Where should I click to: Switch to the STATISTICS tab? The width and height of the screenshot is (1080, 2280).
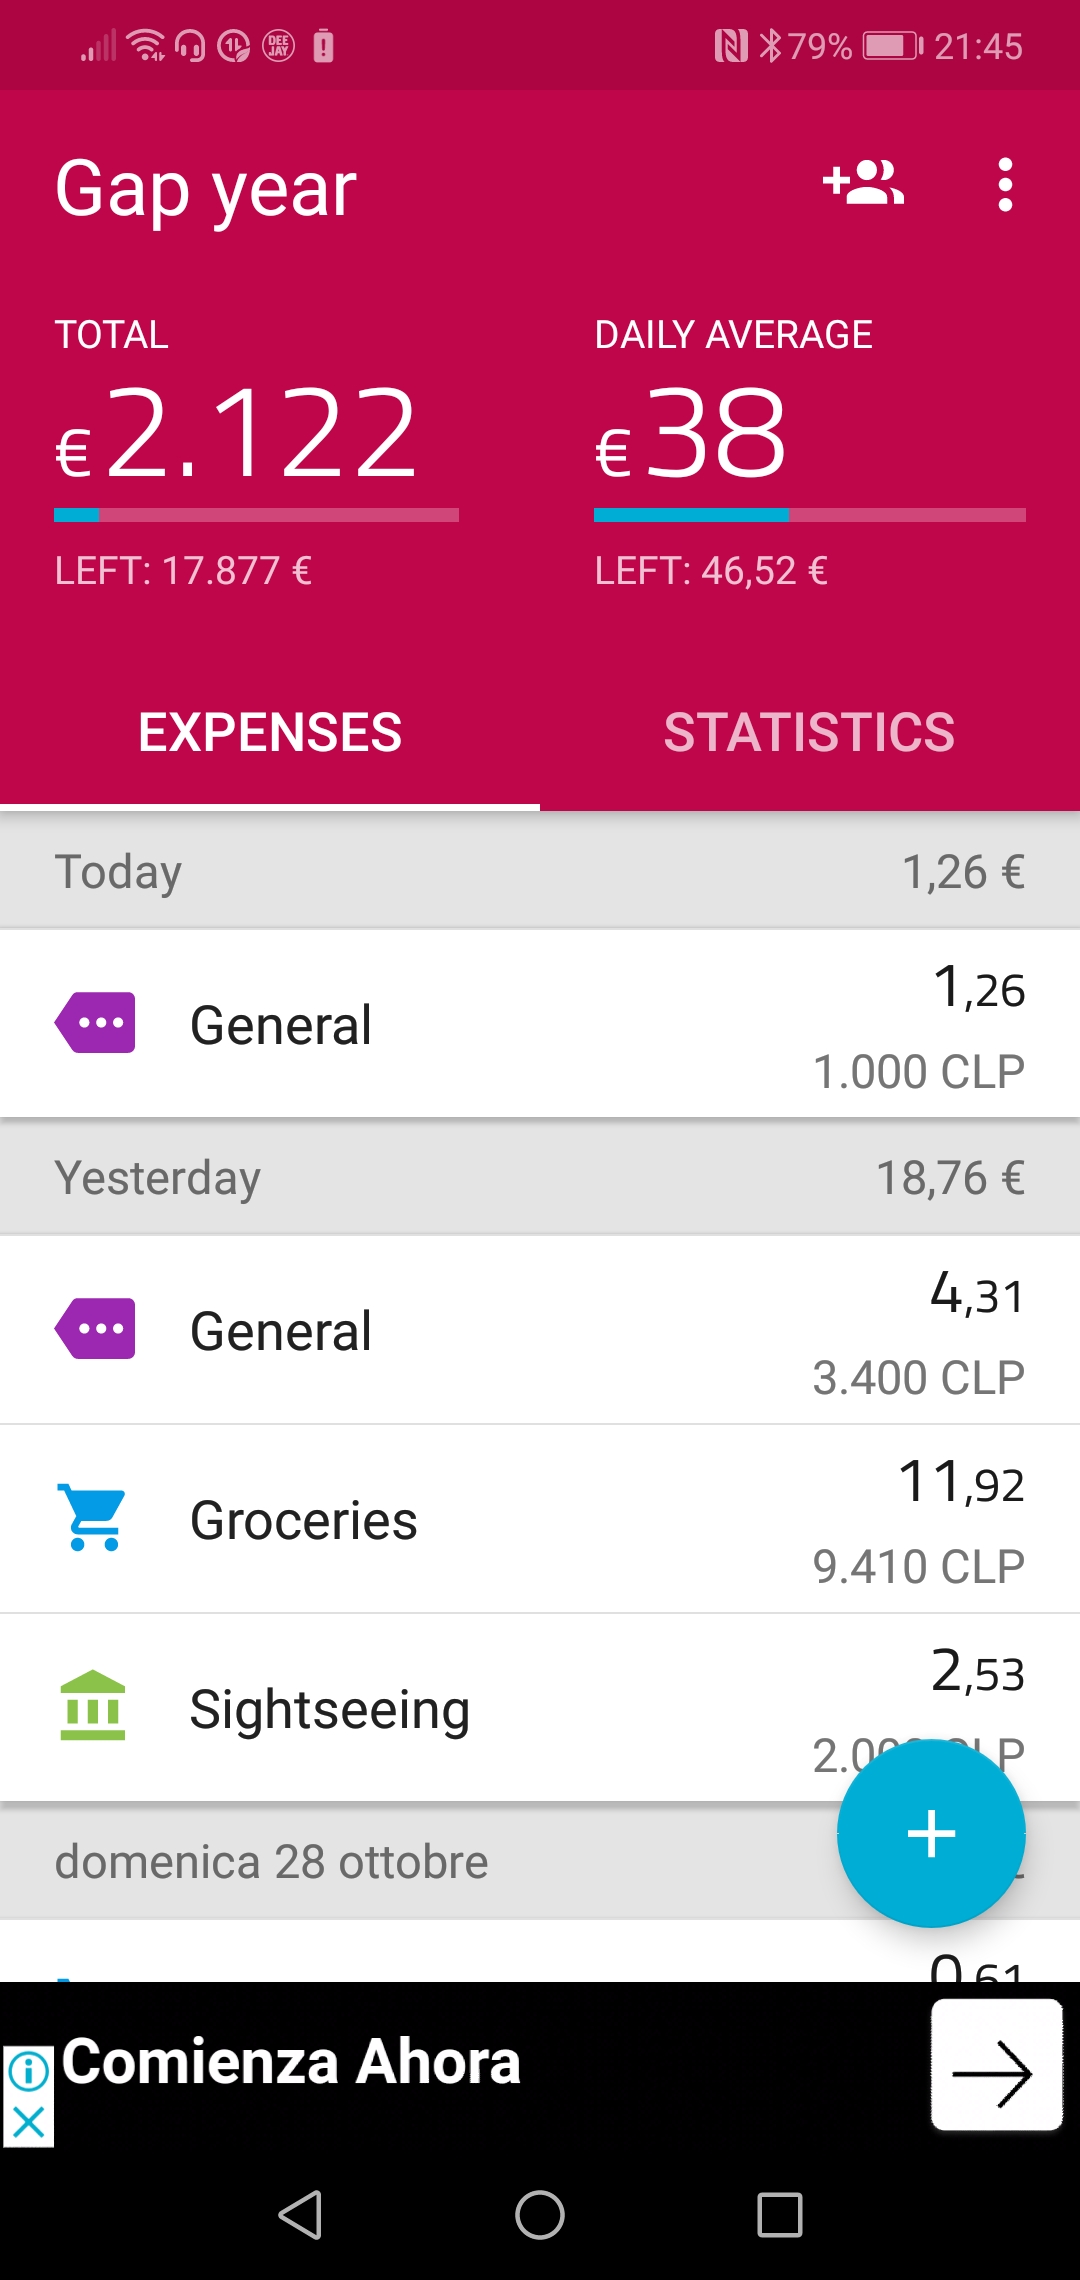point(810,732)
